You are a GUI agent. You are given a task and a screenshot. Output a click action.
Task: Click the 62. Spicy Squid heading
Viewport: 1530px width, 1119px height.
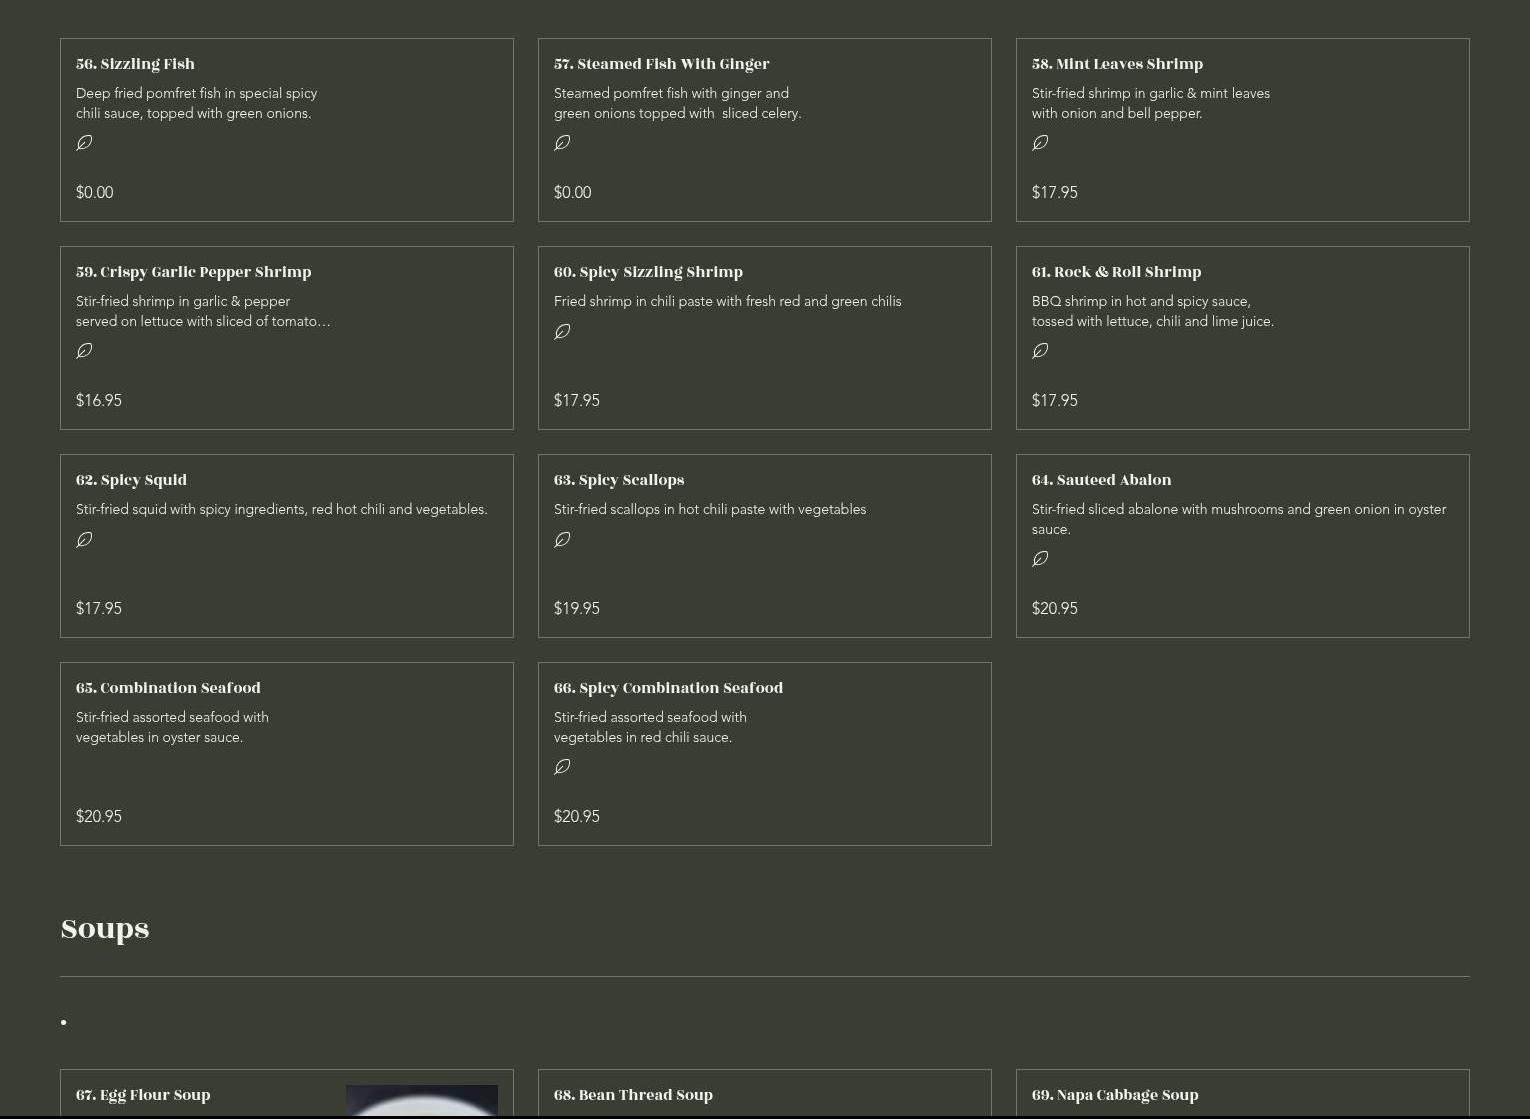[131, 480]
